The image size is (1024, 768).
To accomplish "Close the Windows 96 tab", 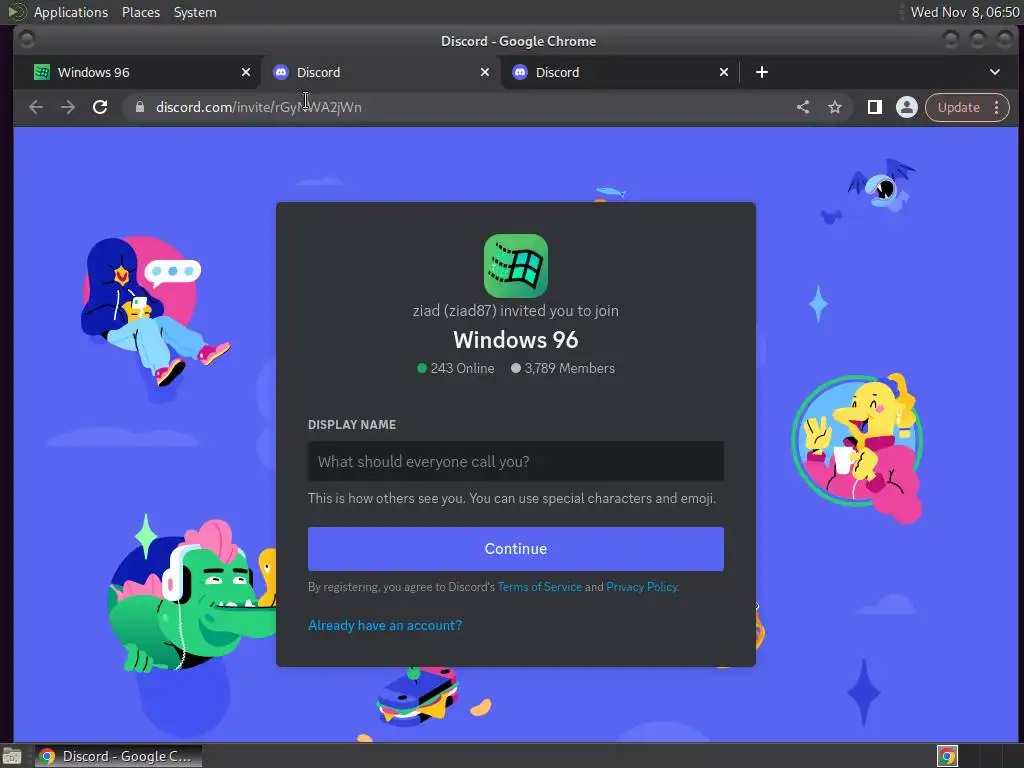I will pyautogui.click(x=246, y=72).
